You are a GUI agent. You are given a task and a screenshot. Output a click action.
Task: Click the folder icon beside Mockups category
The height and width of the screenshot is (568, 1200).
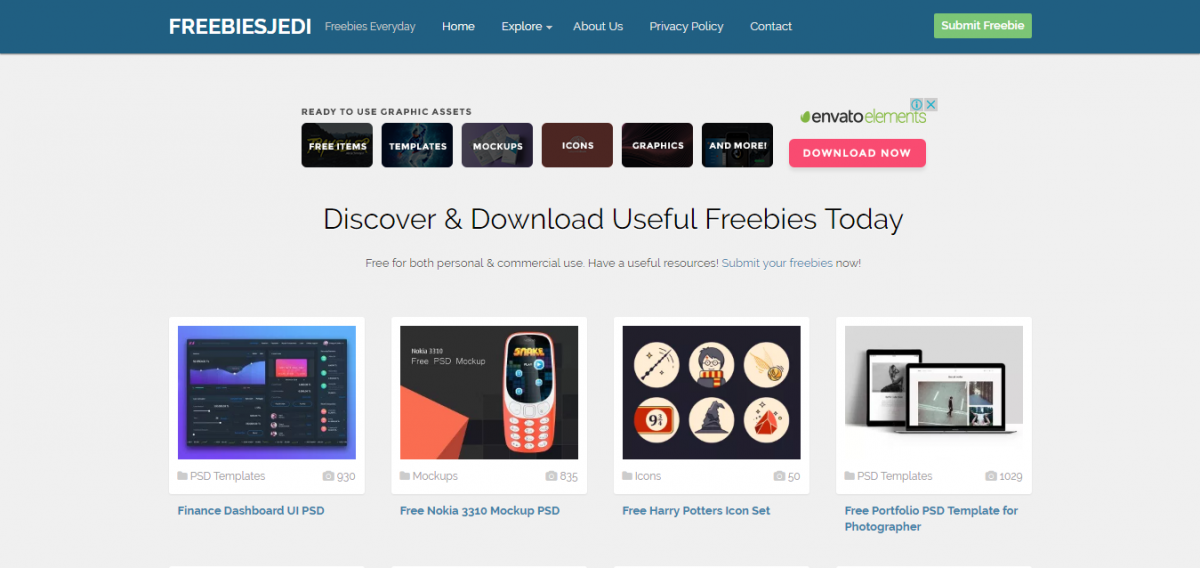point(405,476)
